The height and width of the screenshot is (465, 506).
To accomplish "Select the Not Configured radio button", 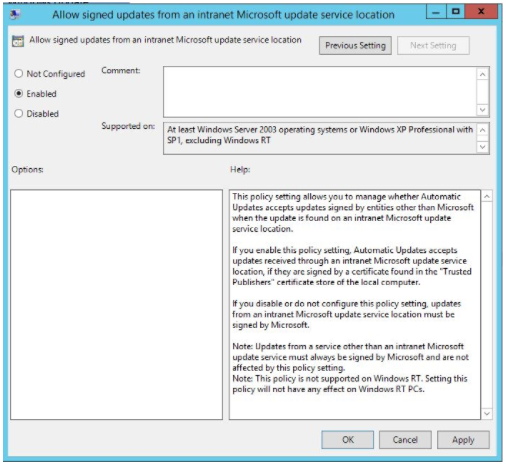I will [x=18, y=73].
